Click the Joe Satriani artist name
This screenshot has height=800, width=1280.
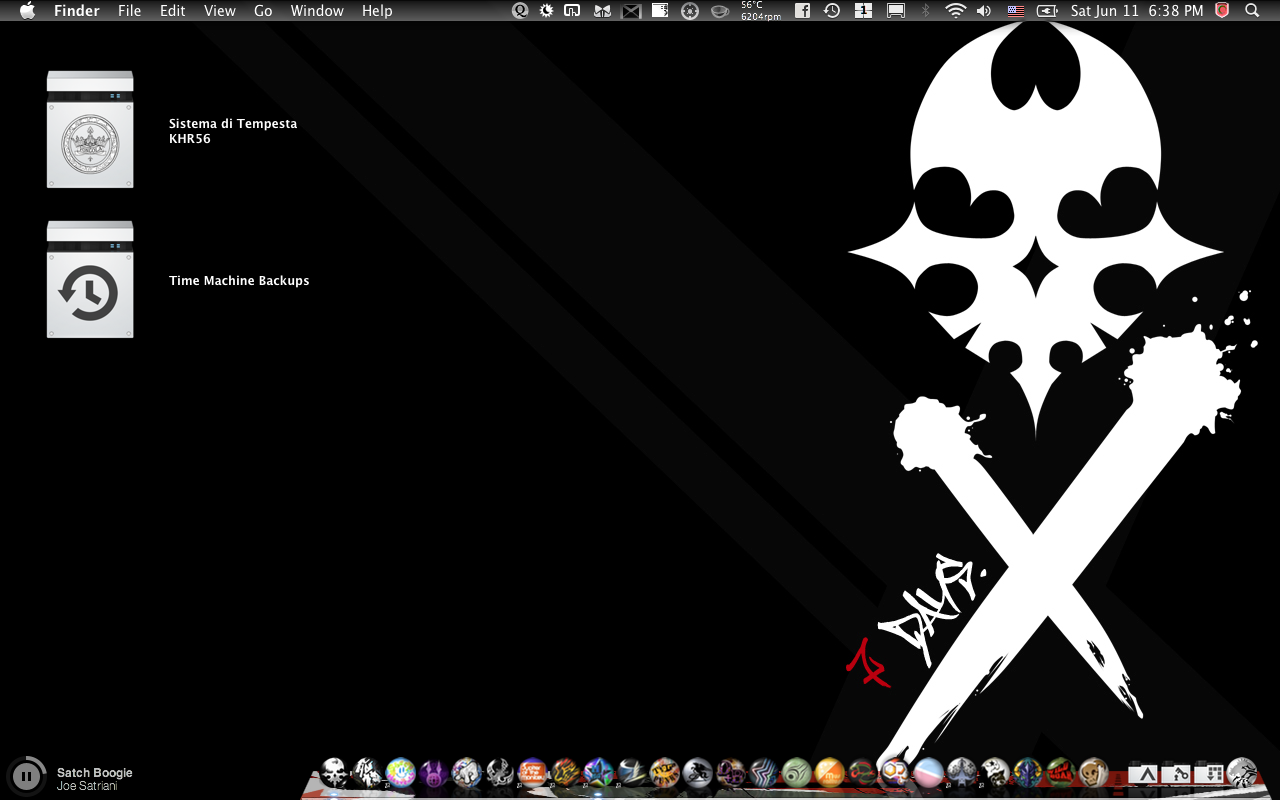point(88,787)
